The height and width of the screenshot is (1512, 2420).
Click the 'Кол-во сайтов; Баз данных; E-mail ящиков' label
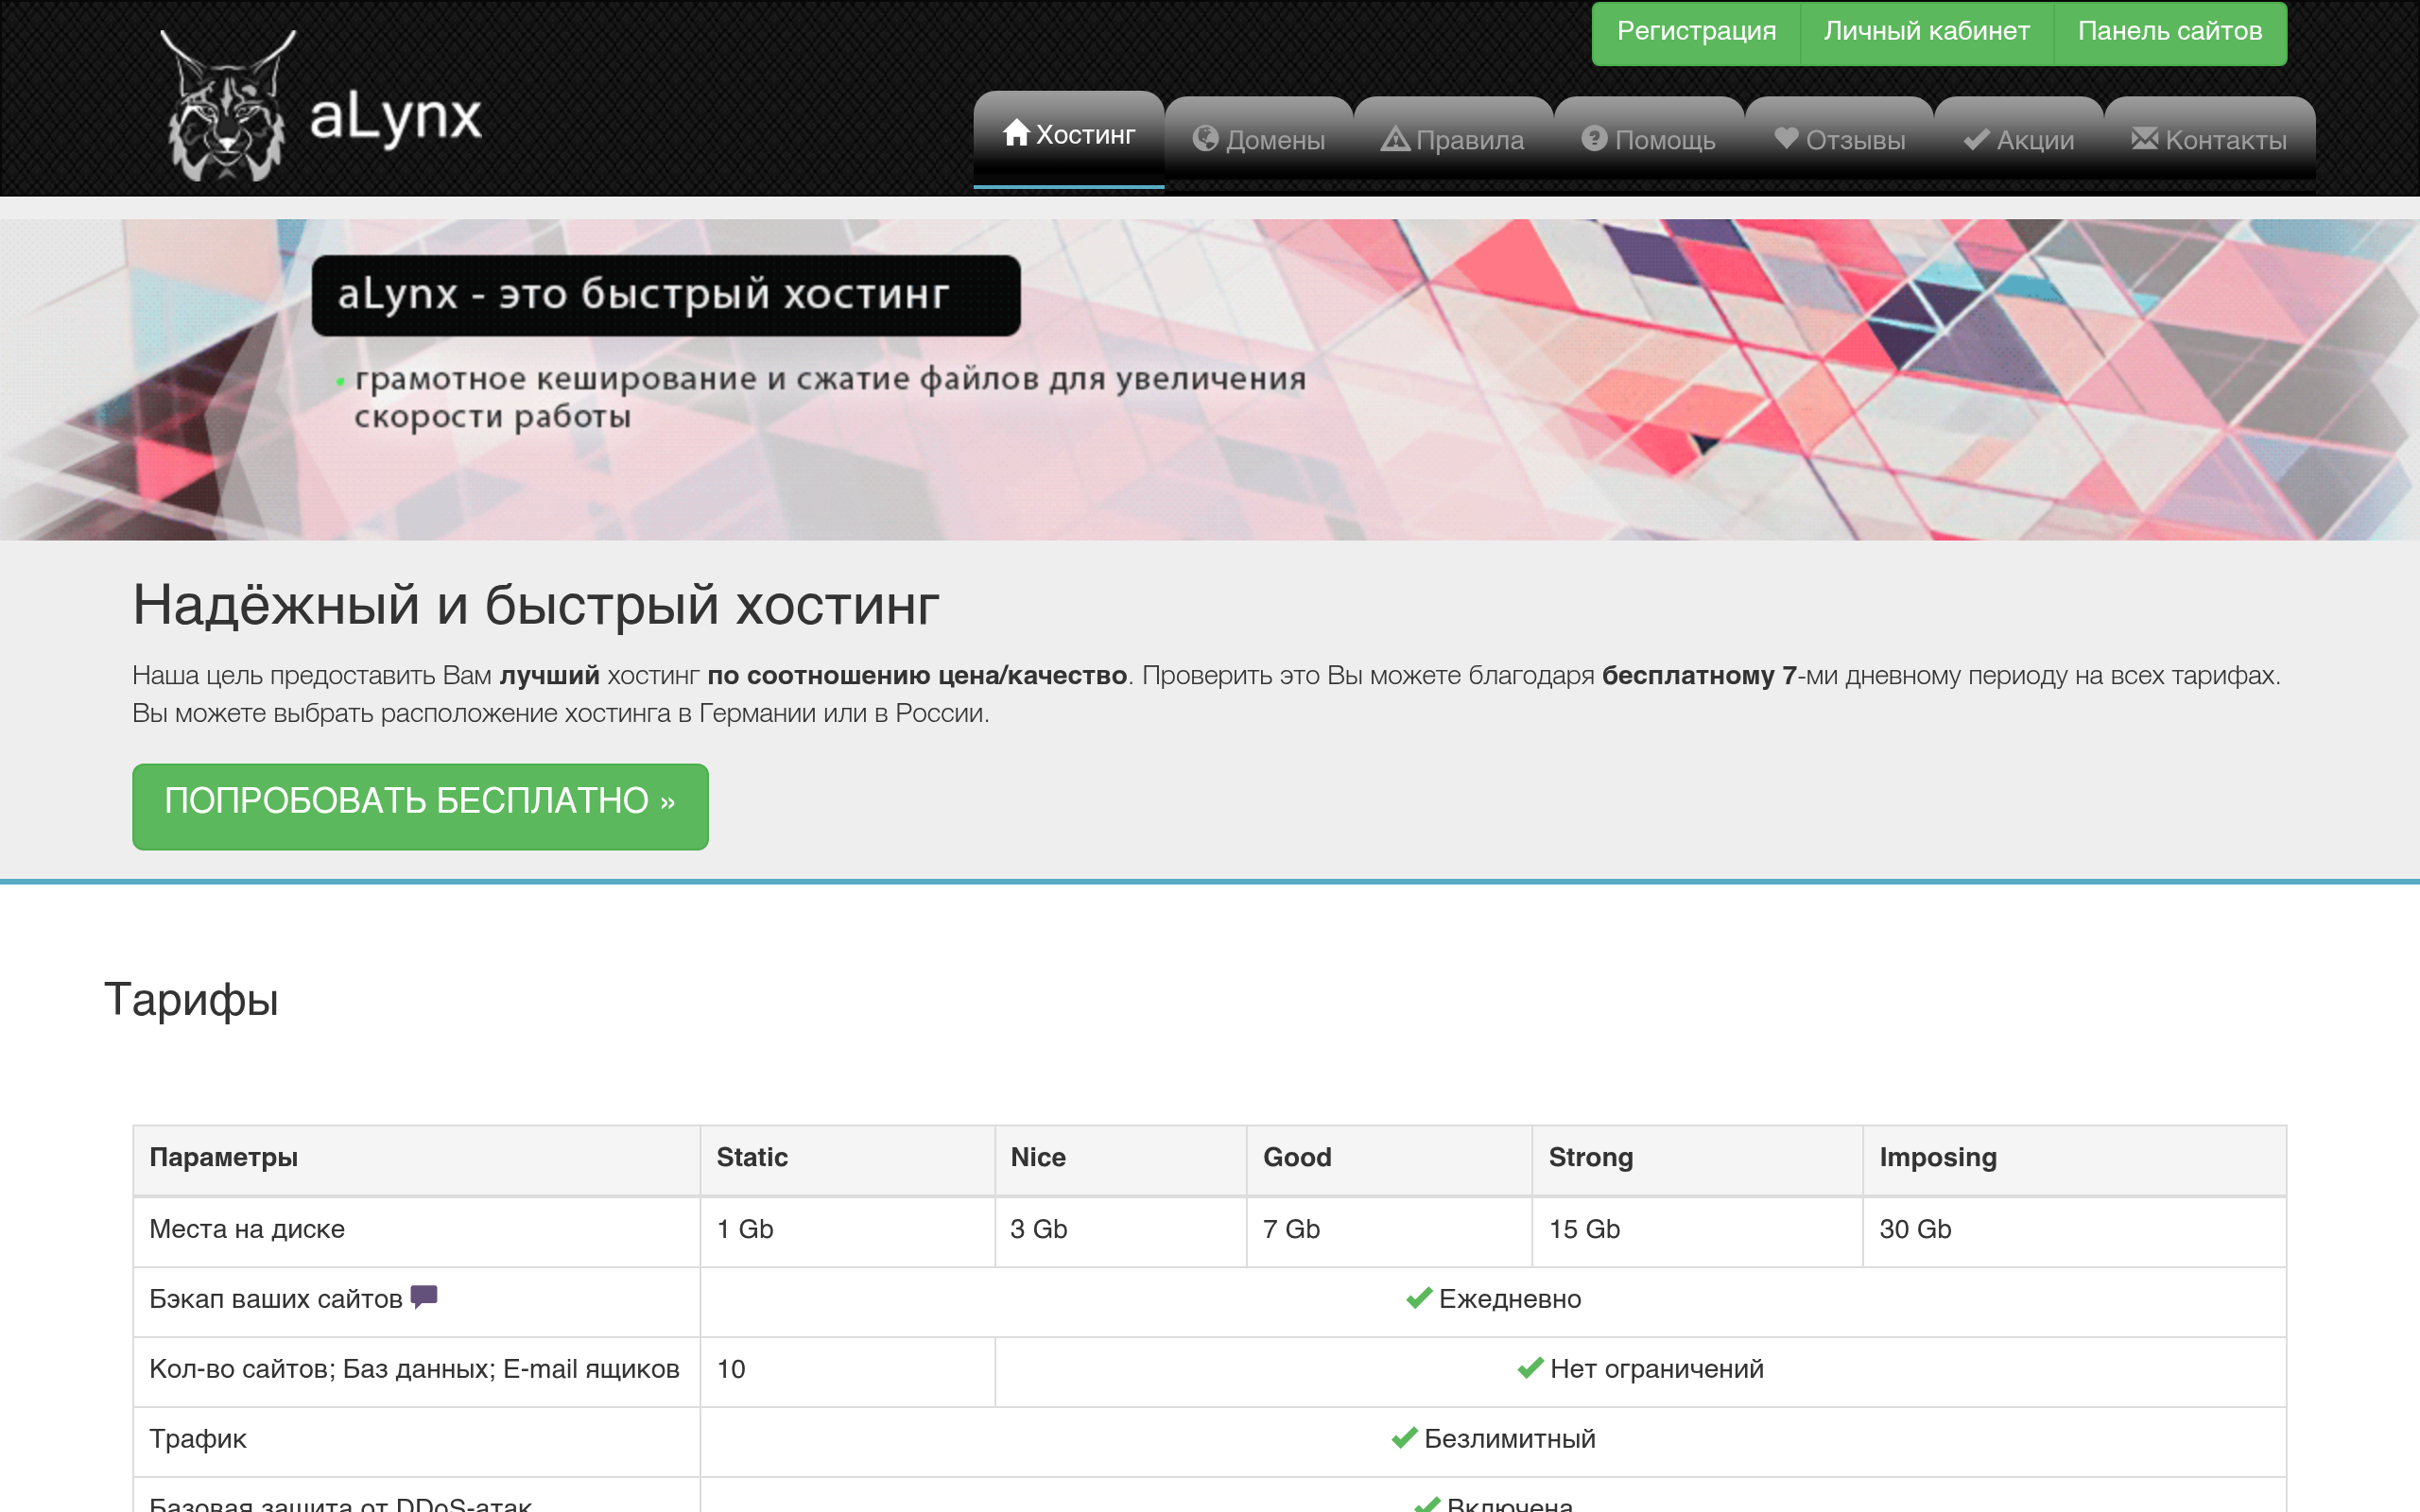[414, 1369]
